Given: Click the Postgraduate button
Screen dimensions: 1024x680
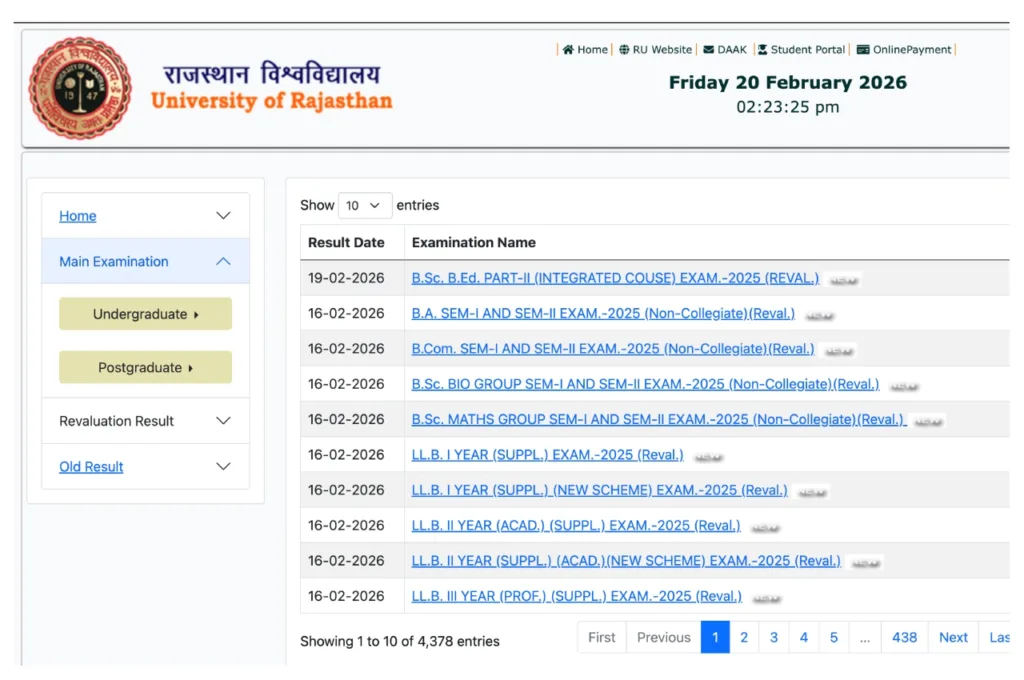Looking at the screenshot, I should point(145,367).
